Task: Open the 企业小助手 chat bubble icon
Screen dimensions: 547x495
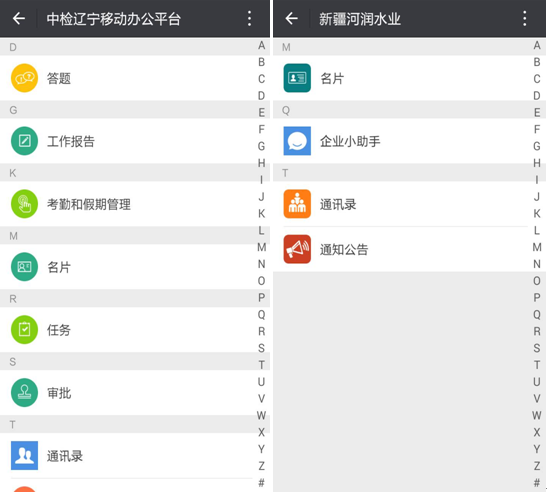Action: (x=297, y=141)
